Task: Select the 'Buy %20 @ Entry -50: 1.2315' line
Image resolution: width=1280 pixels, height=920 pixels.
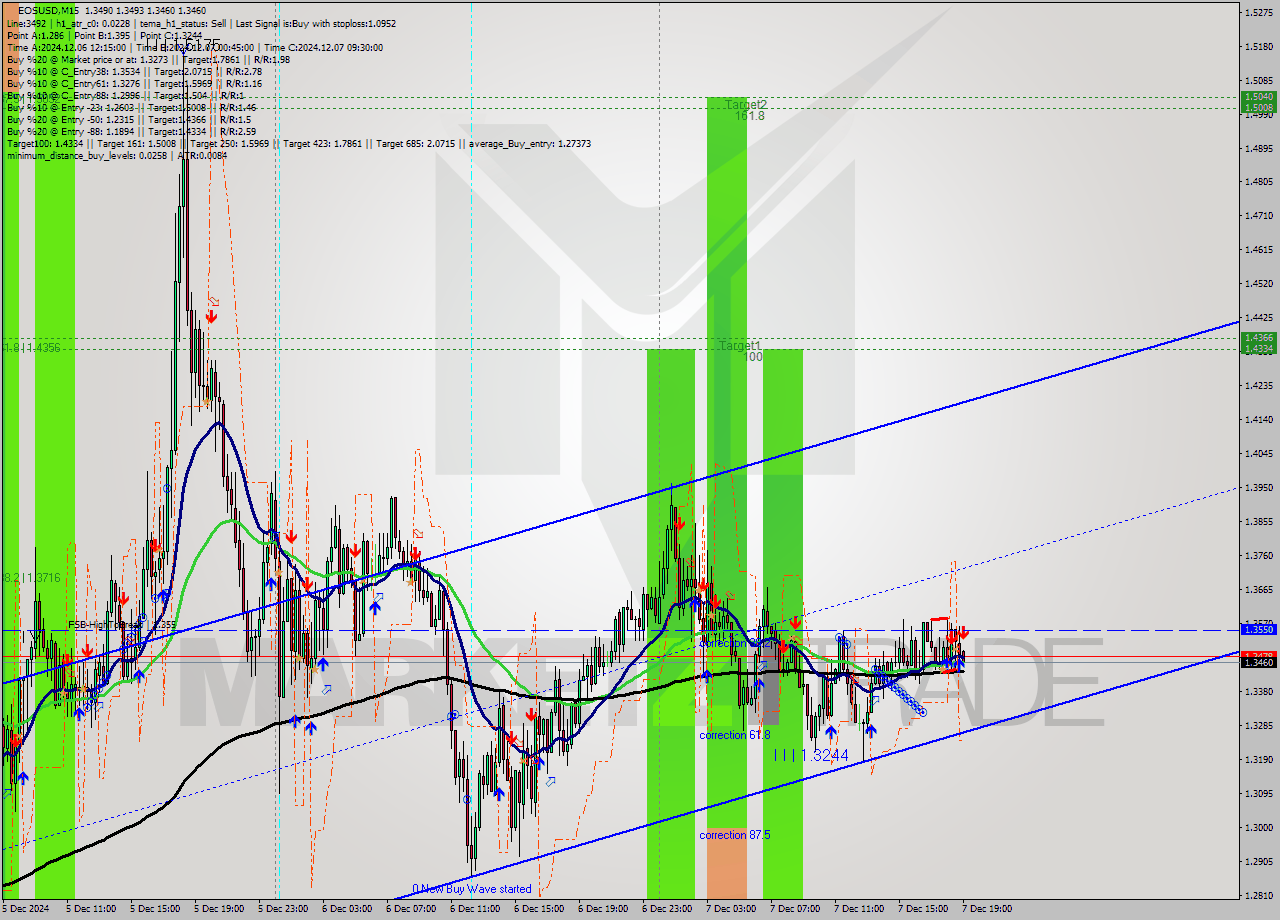Action: pos(129,119)
